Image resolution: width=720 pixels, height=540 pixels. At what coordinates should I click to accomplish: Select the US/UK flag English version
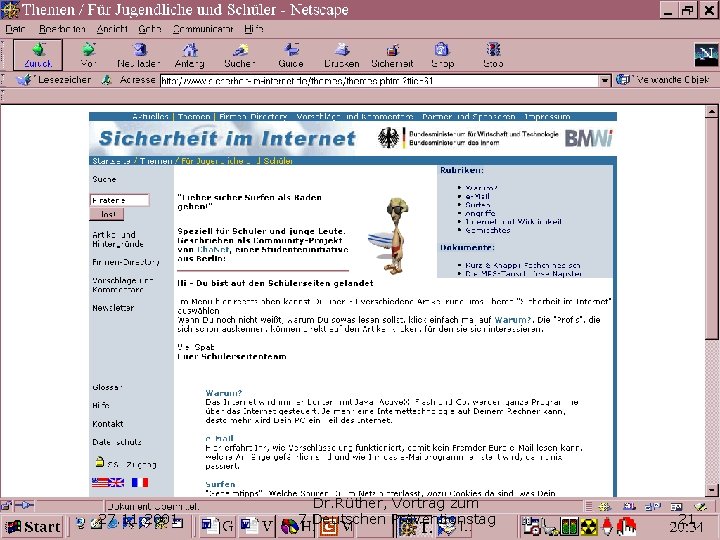107,482
